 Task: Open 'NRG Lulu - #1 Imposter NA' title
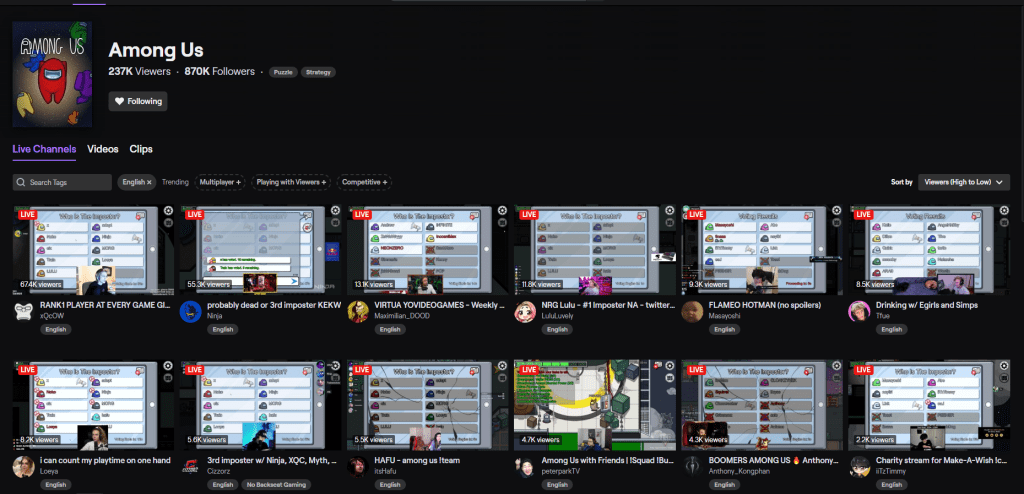point(607,305)
